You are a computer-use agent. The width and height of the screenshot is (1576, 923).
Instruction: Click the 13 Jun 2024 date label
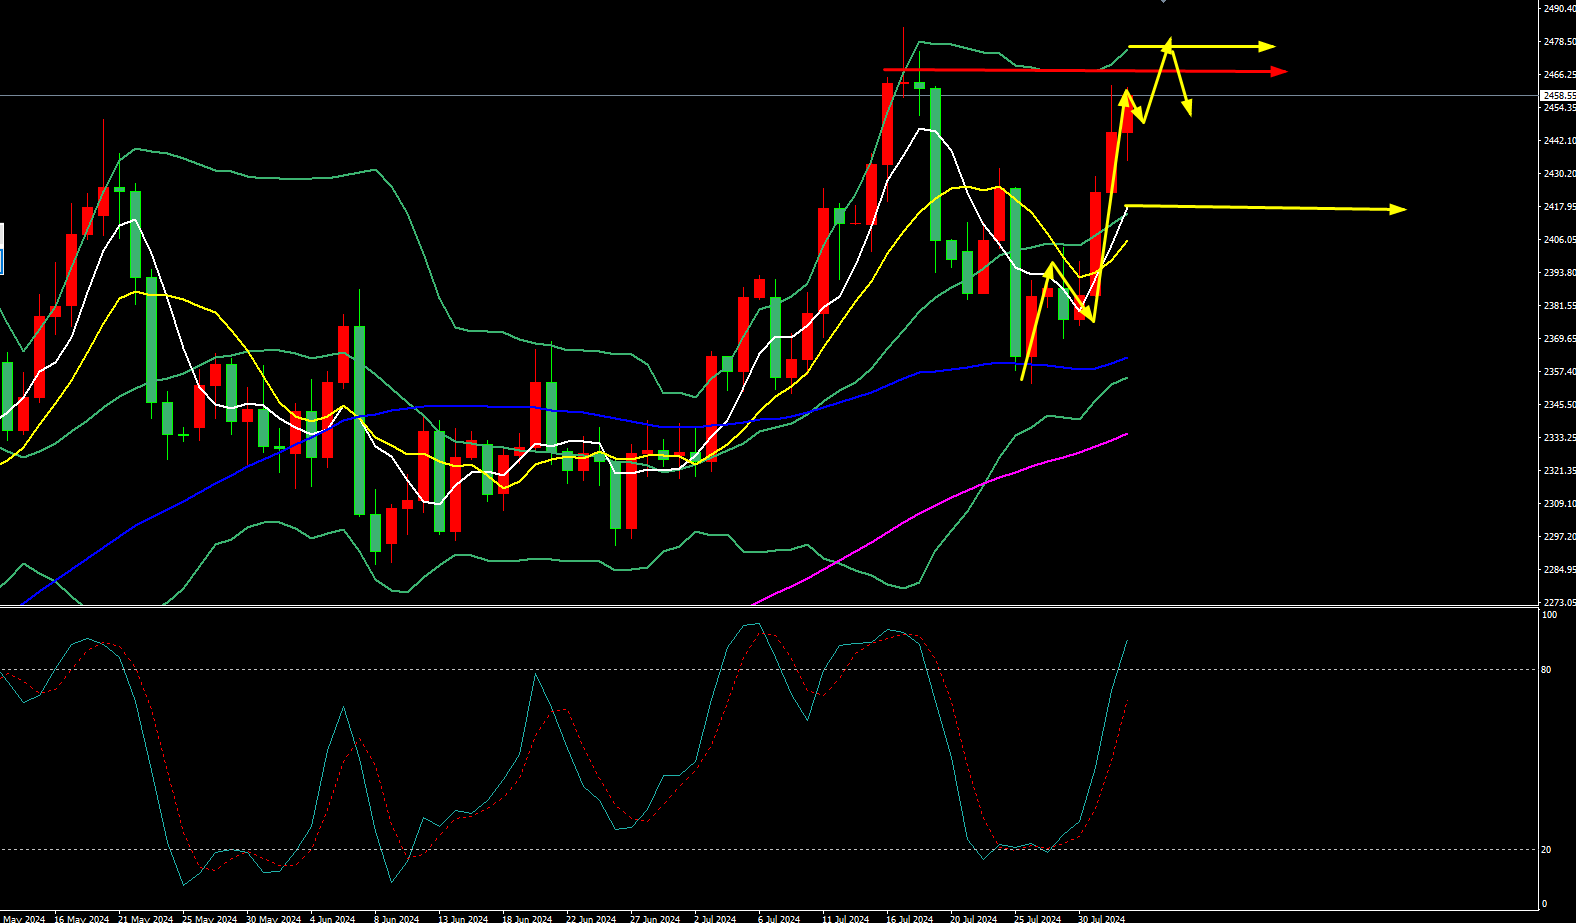[x=464, y=919]
